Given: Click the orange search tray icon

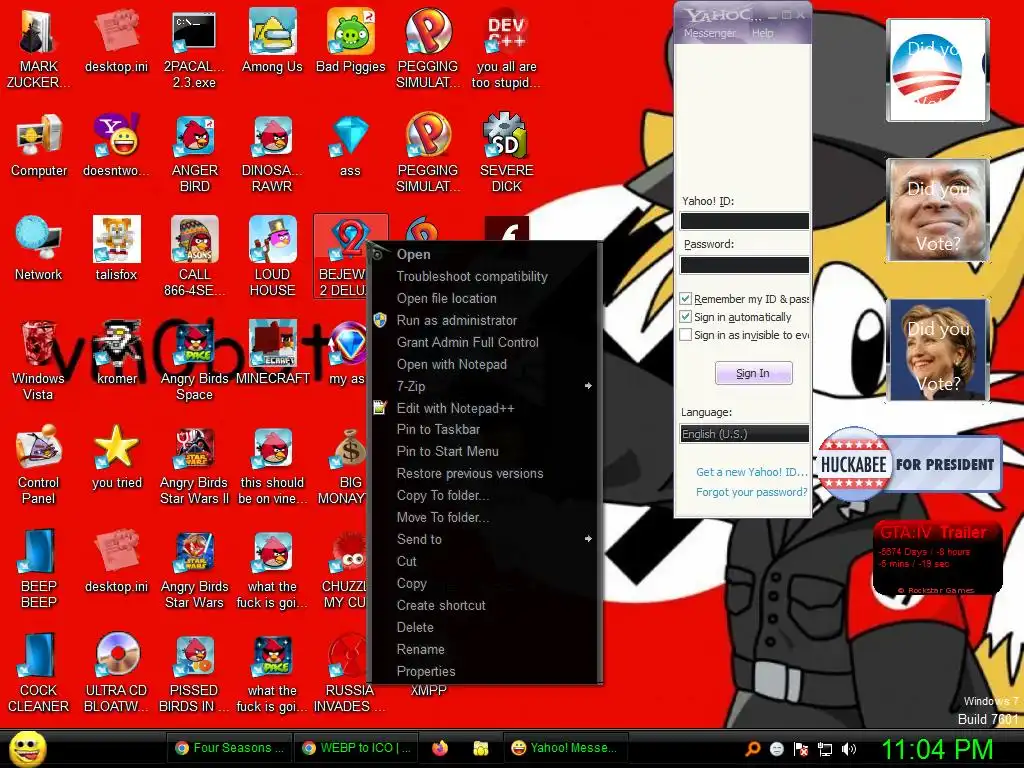Looking at the screenshot, I should pos(752,749).
